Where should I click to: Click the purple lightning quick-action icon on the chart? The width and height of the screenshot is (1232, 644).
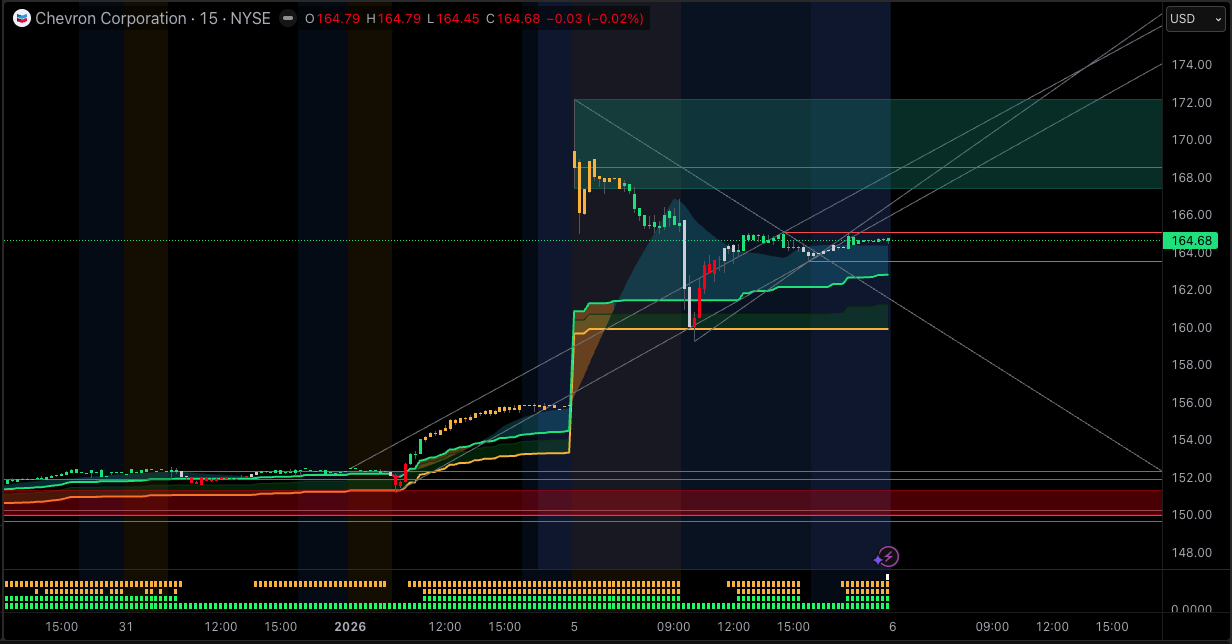887,555
